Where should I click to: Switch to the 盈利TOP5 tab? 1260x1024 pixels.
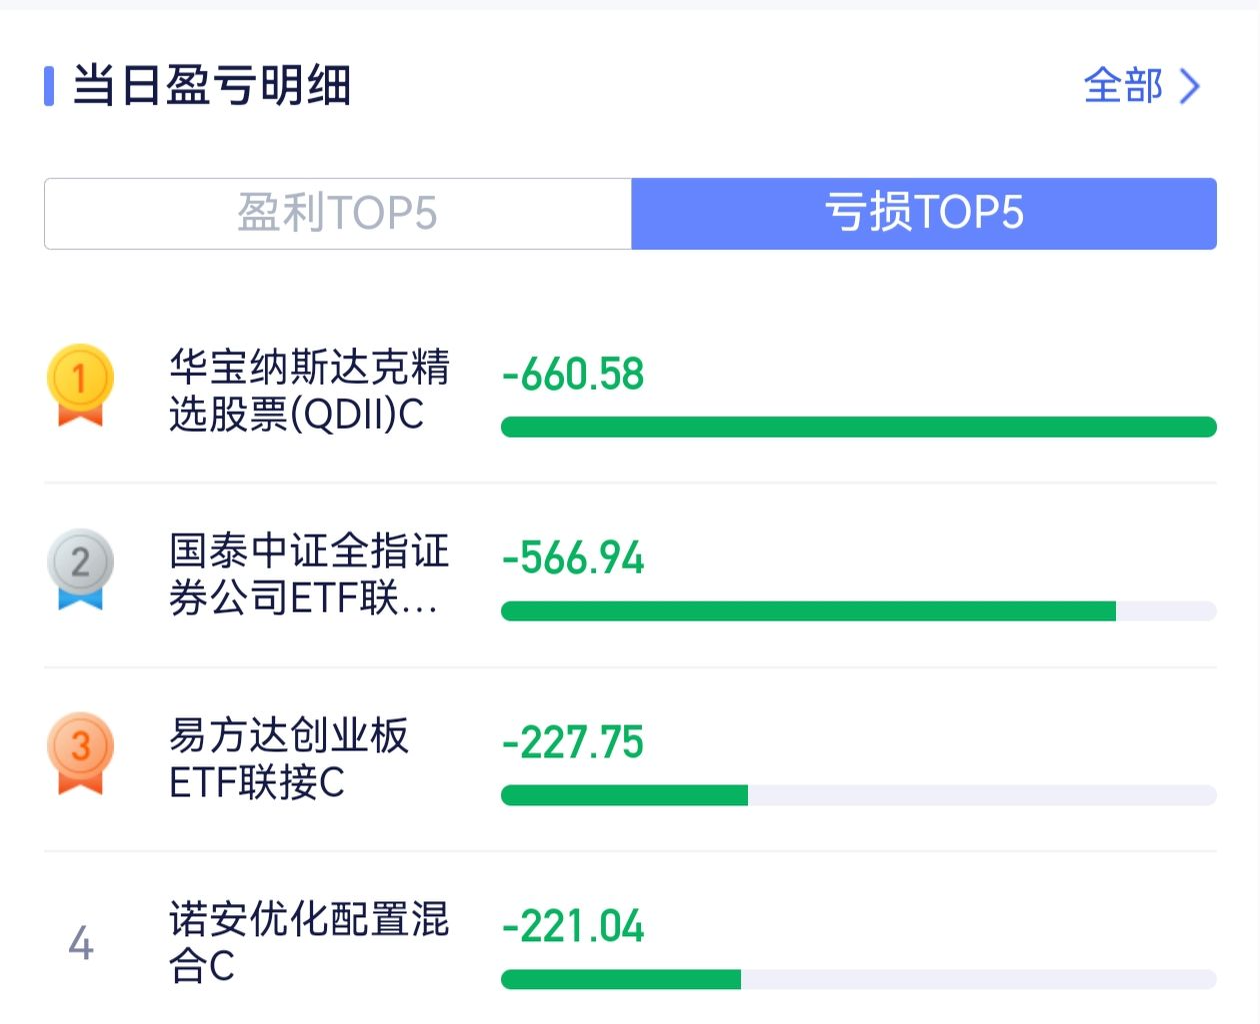click(x=337, y=213)
